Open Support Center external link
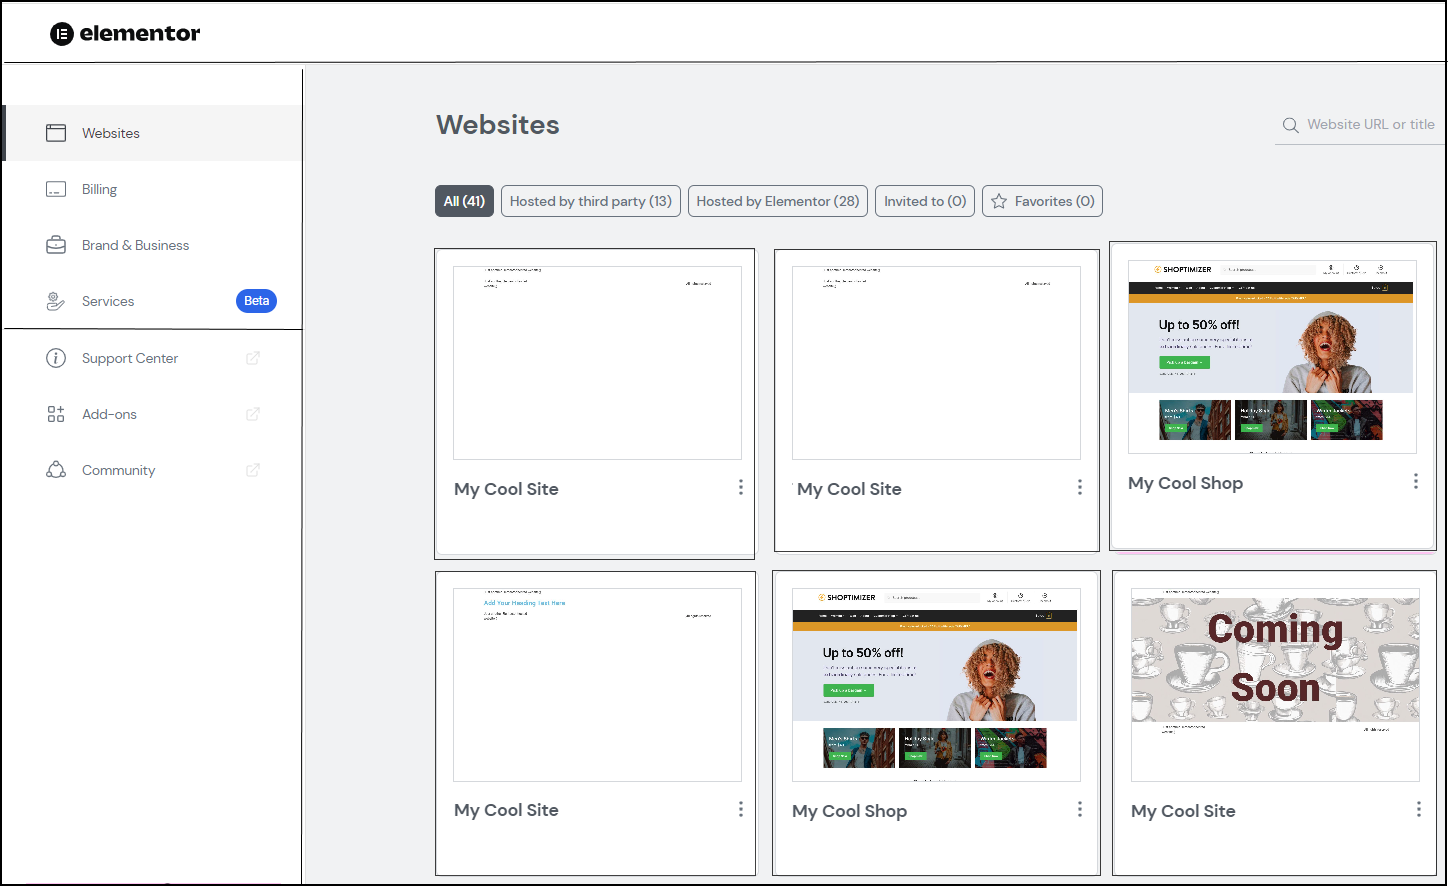 click(x=252, y=357)
